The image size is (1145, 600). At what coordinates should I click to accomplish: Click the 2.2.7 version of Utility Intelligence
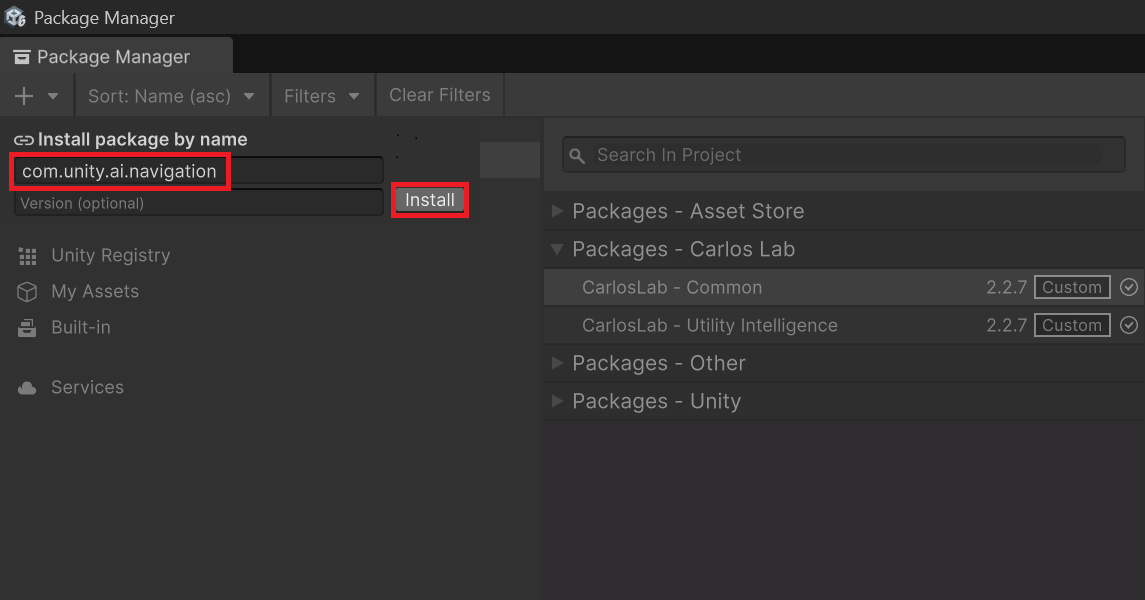pyautogui.click(x=1007, y=325)
